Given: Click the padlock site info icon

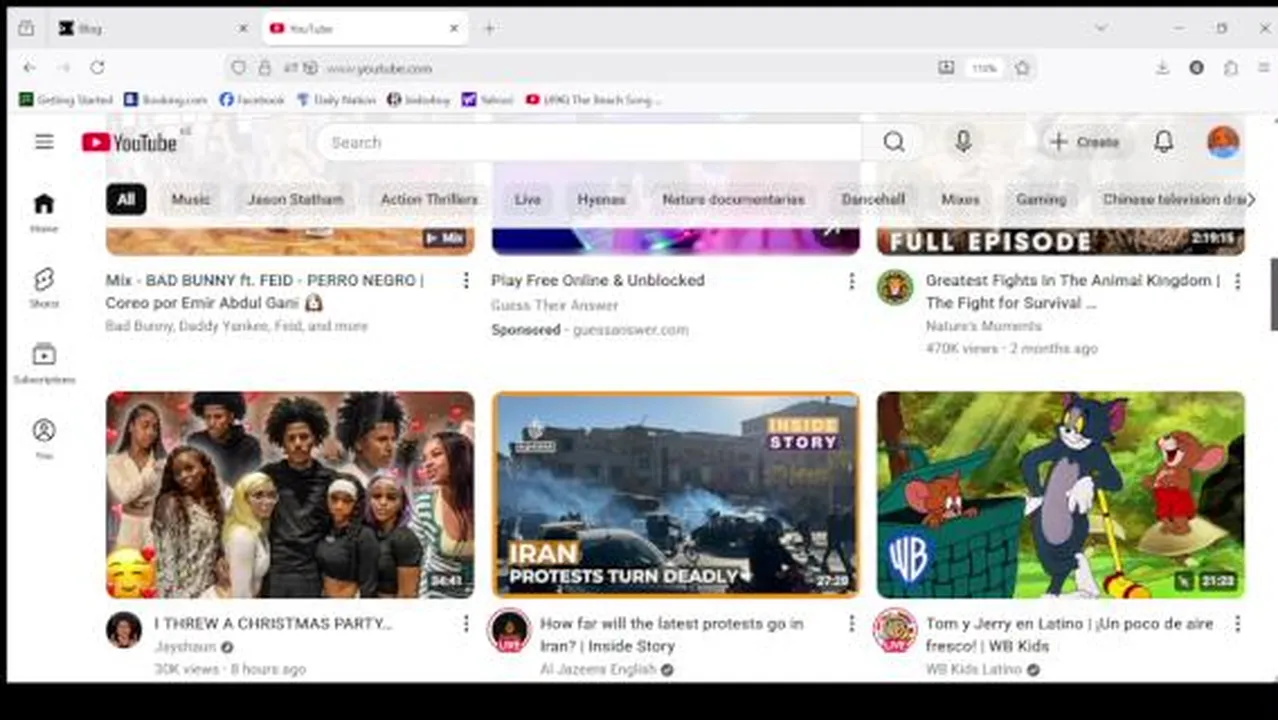Looking at the screenshot, I should (x=264, y=68).
